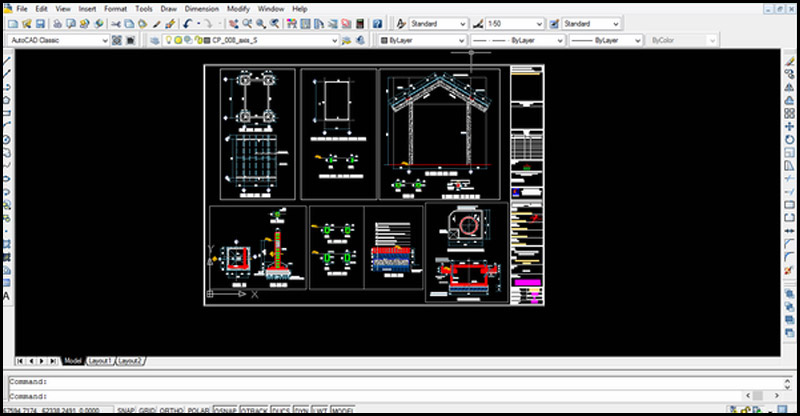Screen dimensions: 800x416
Task: Open the Draw menu
Action: click(168, 9)
